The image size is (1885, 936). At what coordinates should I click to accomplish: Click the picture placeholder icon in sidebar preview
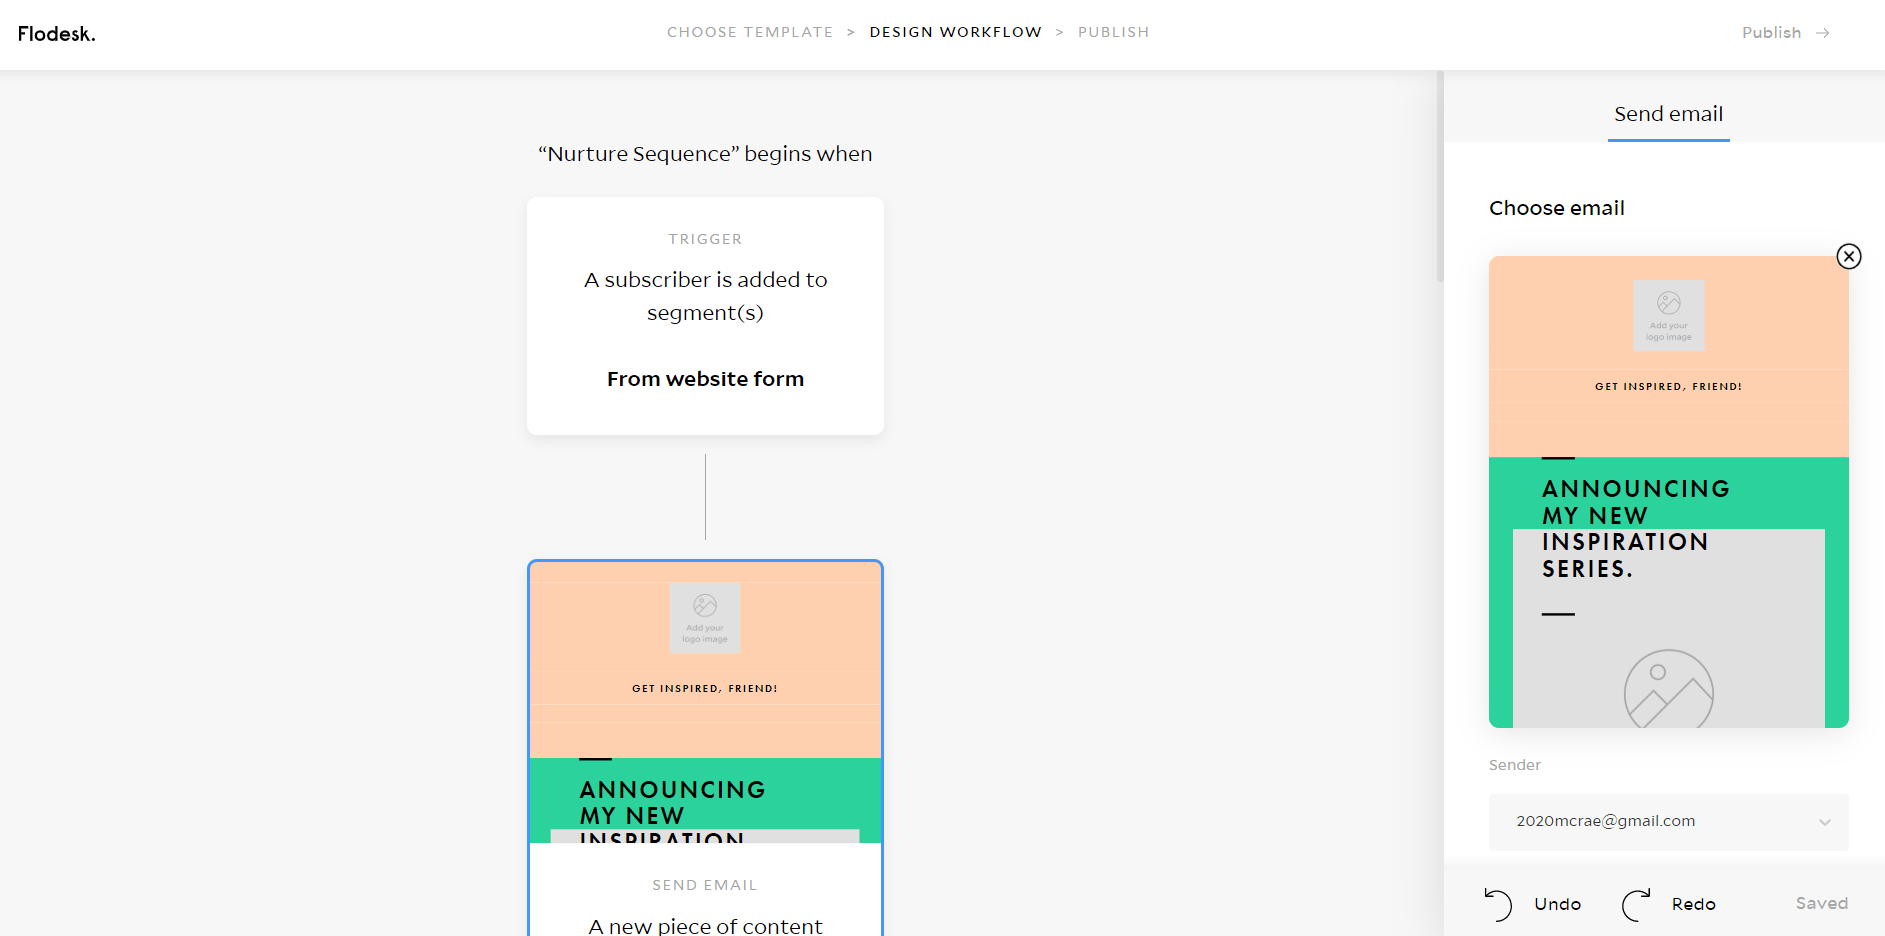1668,689
